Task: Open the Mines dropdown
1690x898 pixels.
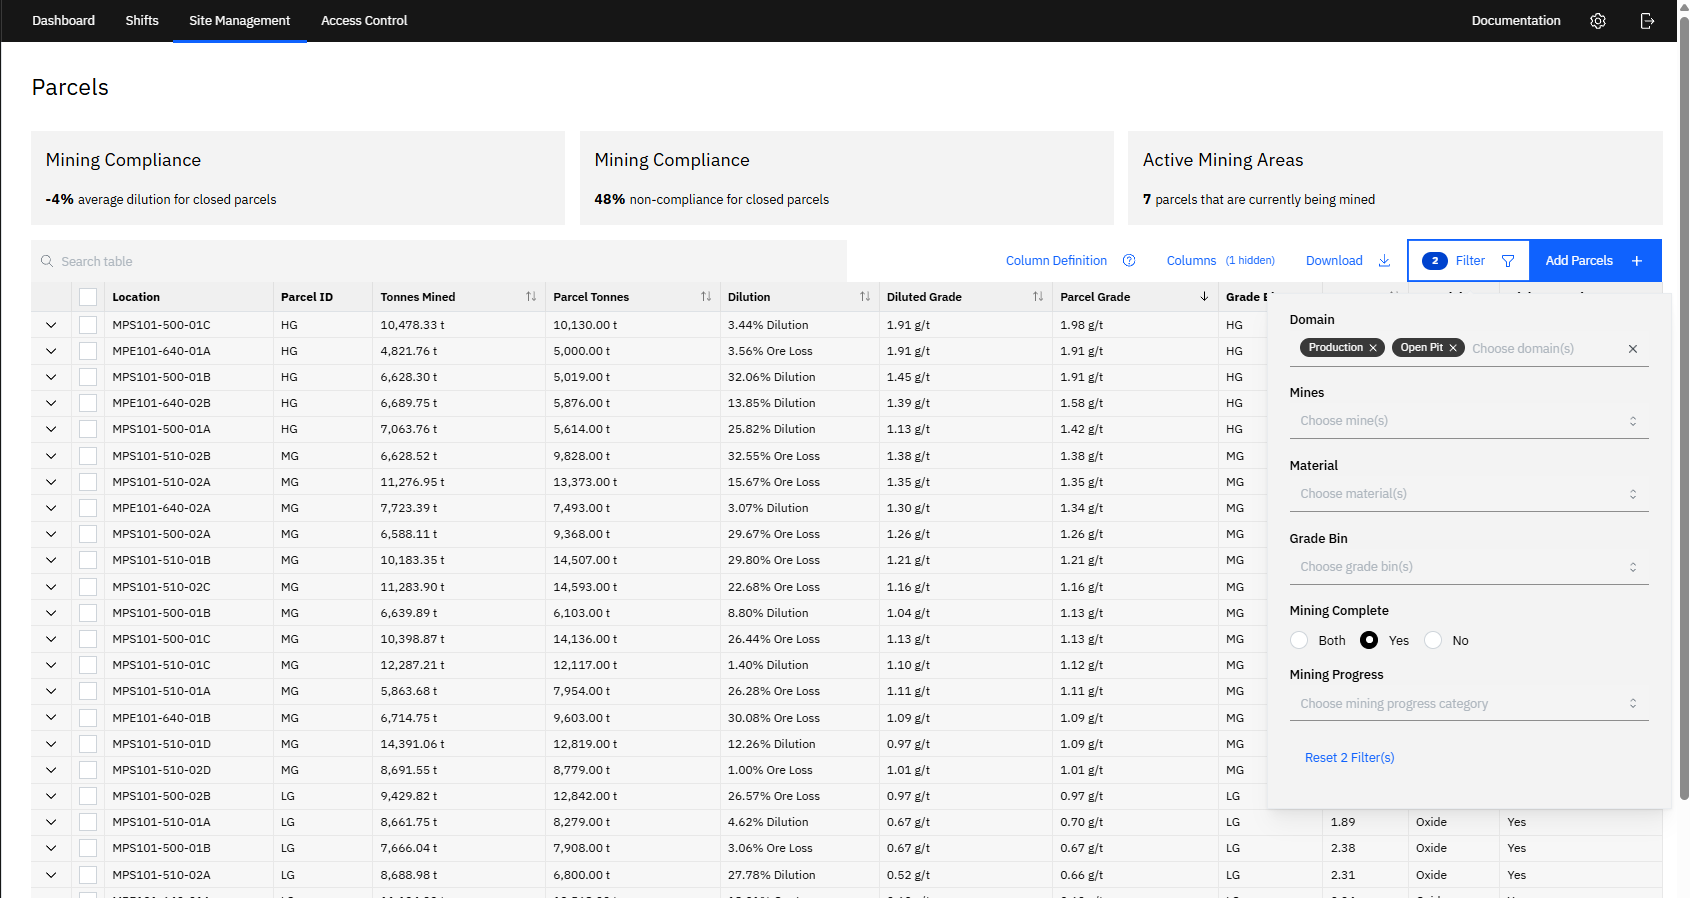Action: click(1468, 421)
